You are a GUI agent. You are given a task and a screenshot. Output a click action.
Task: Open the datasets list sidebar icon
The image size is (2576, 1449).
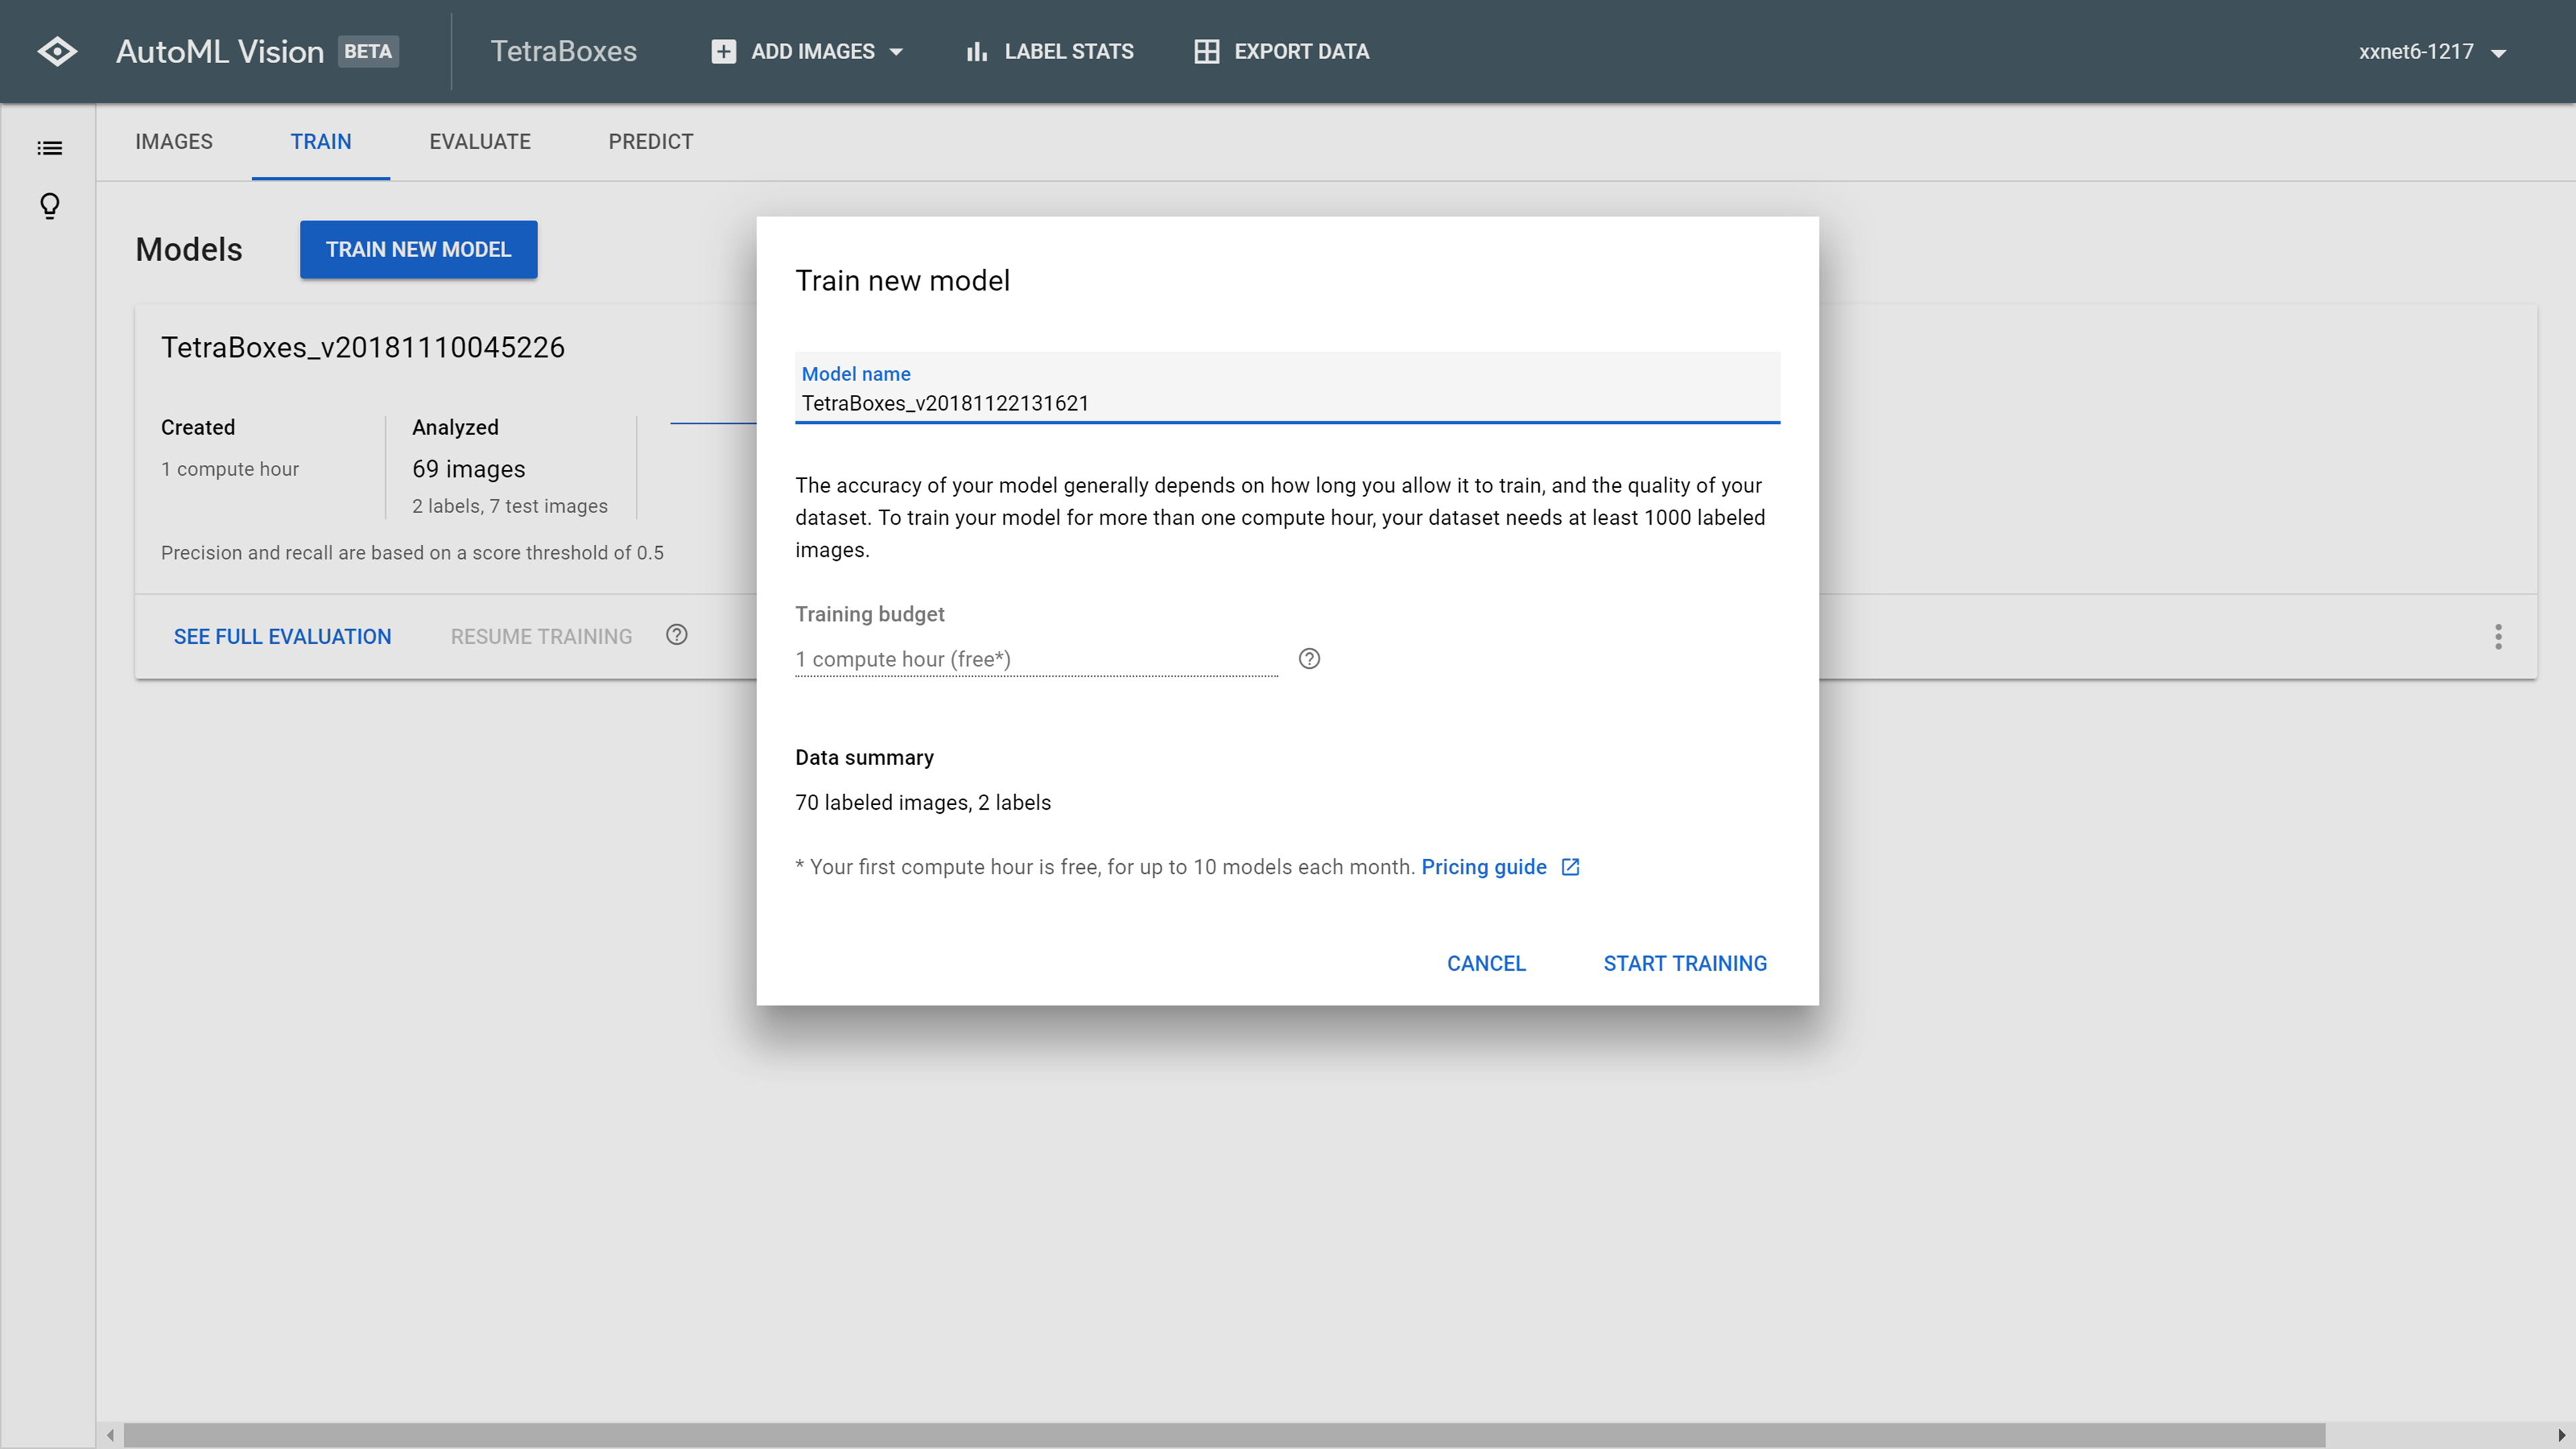click(49, 148)
